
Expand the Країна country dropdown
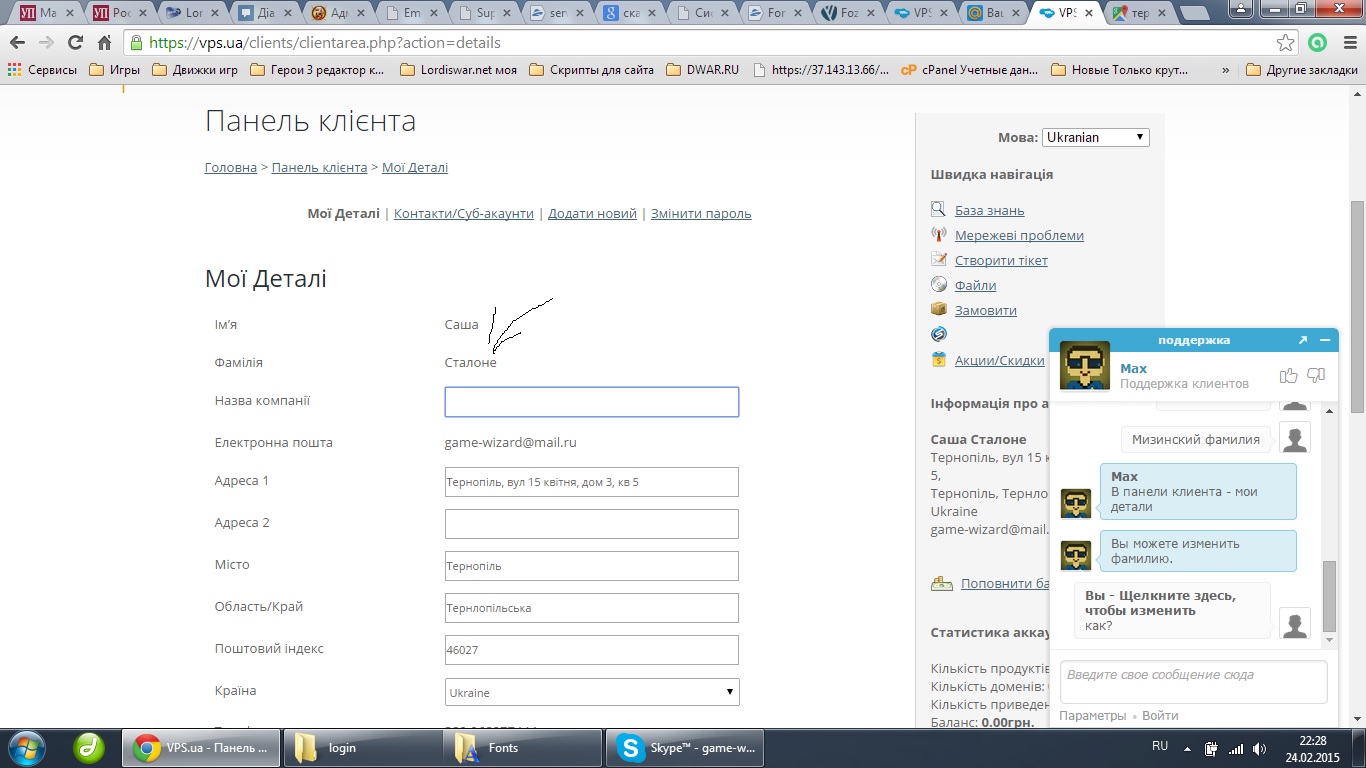click(592, 692)
